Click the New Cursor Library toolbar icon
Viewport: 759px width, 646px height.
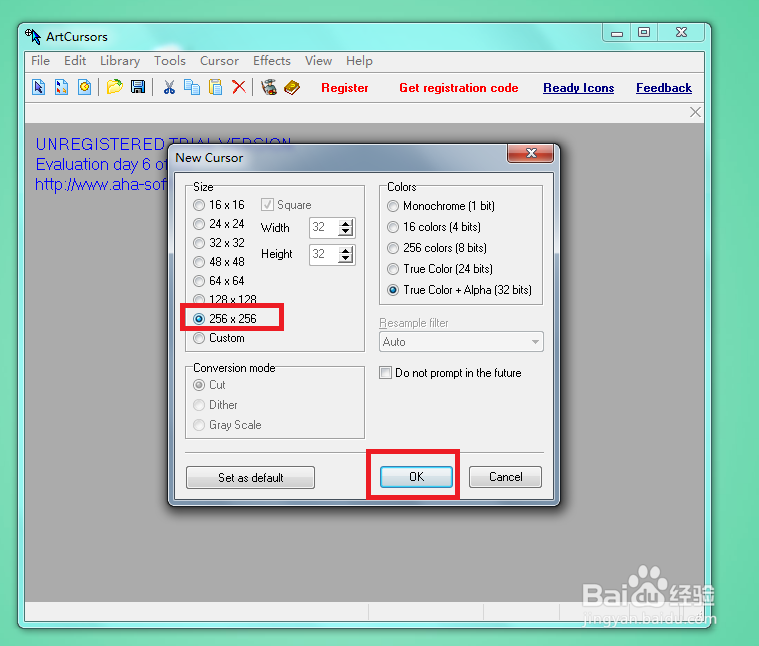(61, 87)
